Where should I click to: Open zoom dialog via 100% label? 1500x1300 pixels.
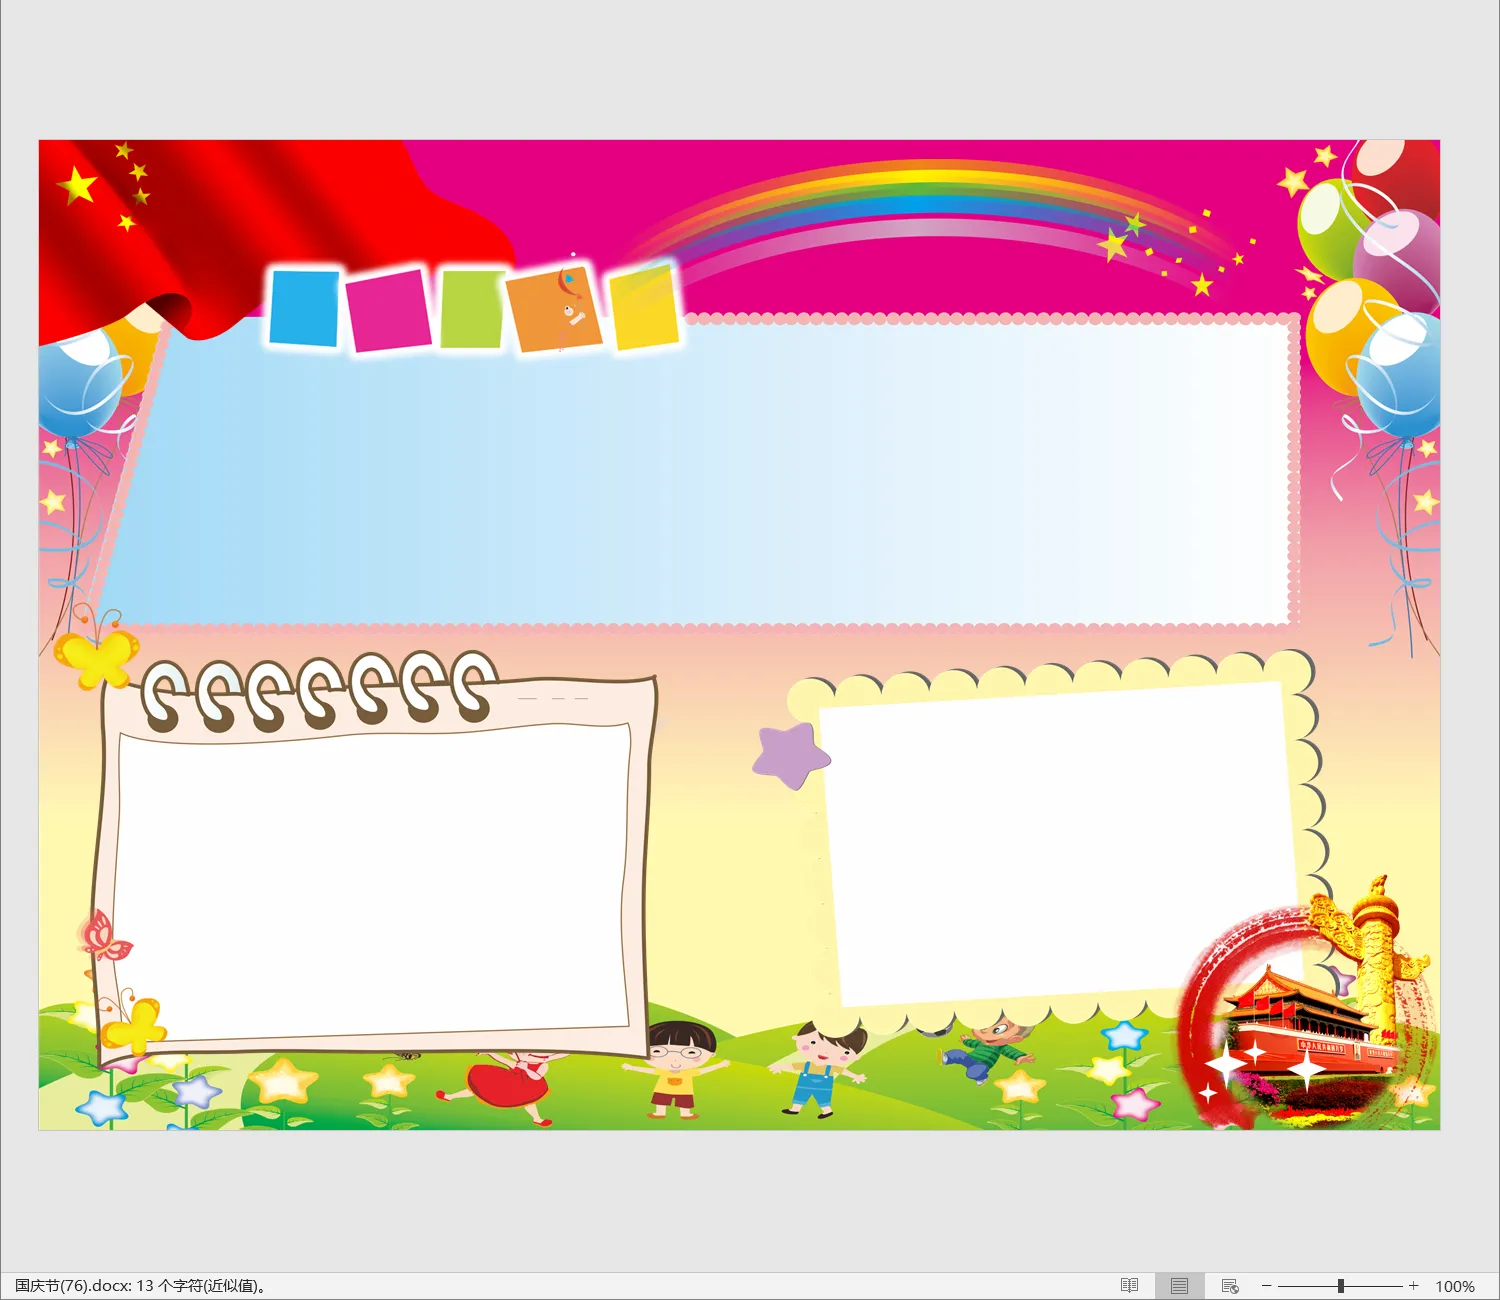[1454, 1286]
